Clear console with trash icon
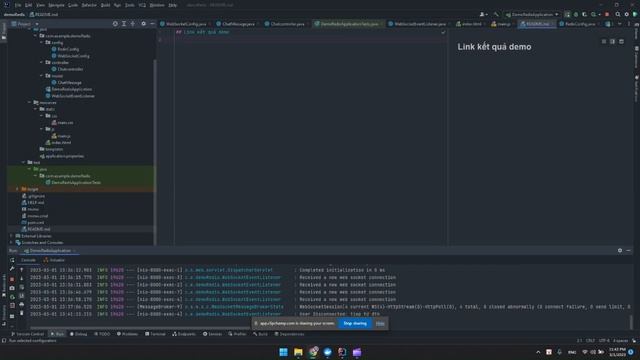This screenshot has width=640, height=360. (22, 313)
